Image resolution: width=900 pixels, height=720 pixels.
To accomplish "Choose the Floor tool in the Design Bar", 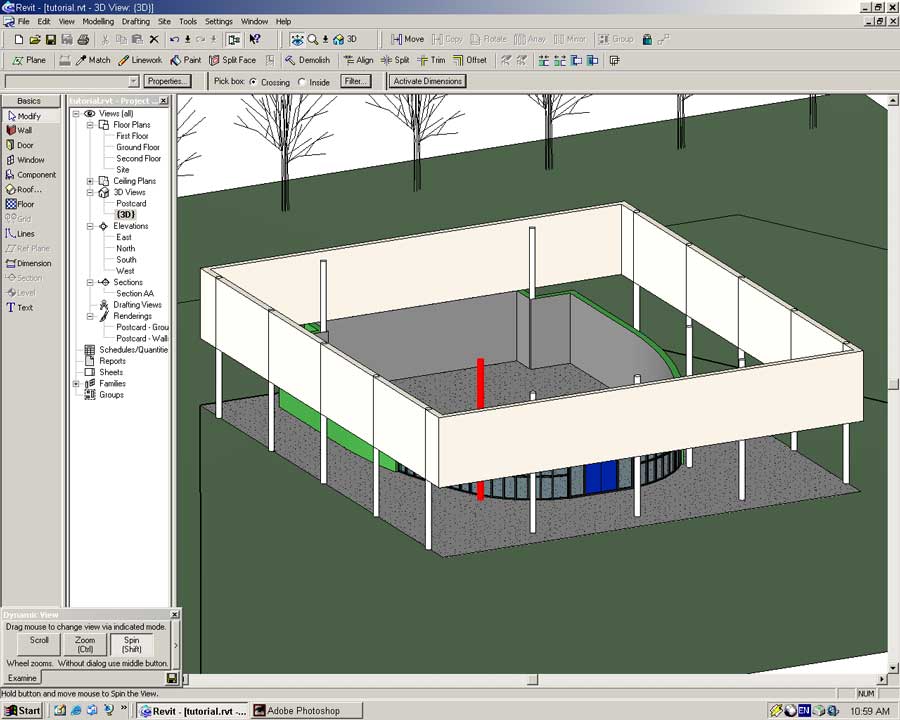I will click(x=20, y=204).
